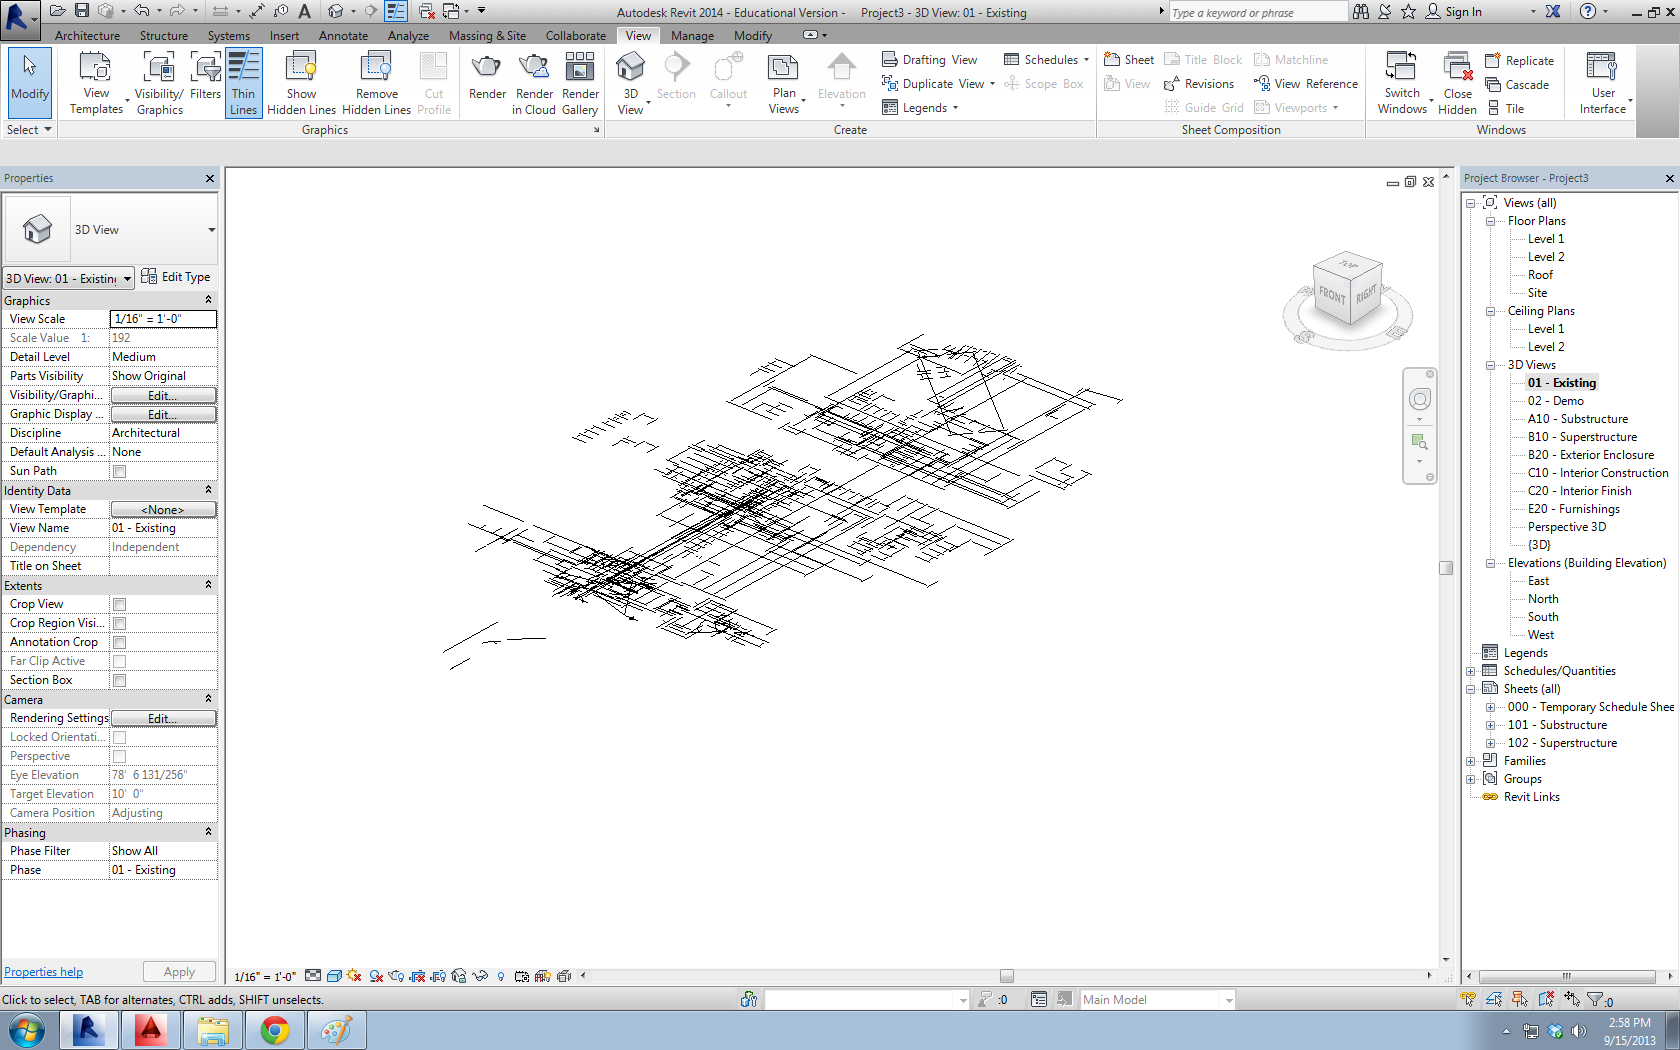Click the Properties help link

(44, 972)
